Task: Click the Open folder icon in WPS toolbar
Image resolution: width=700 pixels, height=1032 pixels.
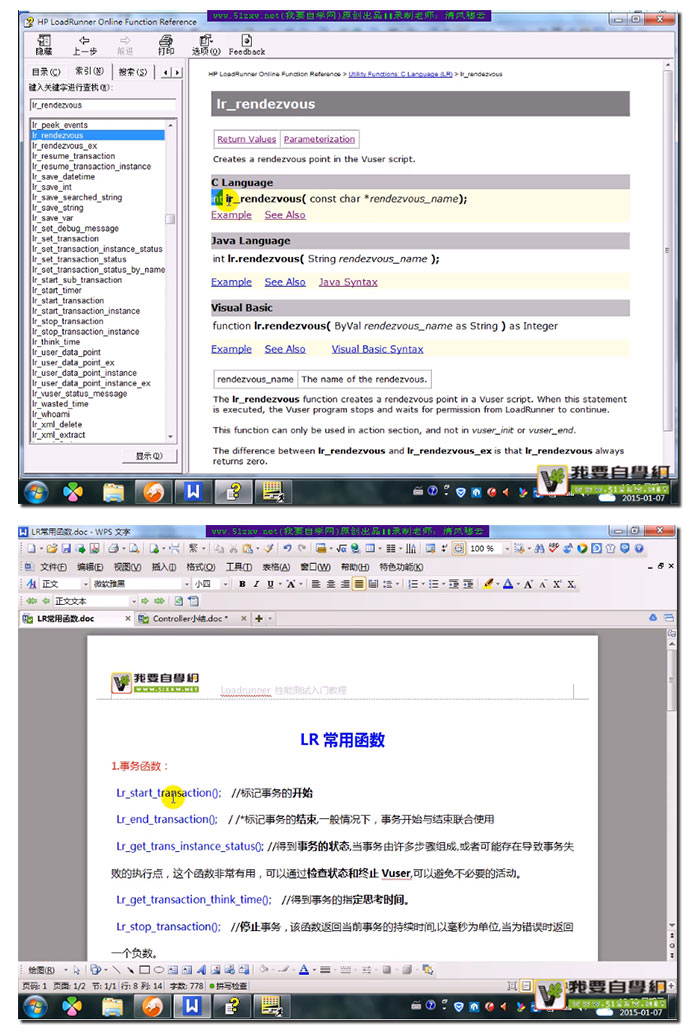Action: pos(52,548)
